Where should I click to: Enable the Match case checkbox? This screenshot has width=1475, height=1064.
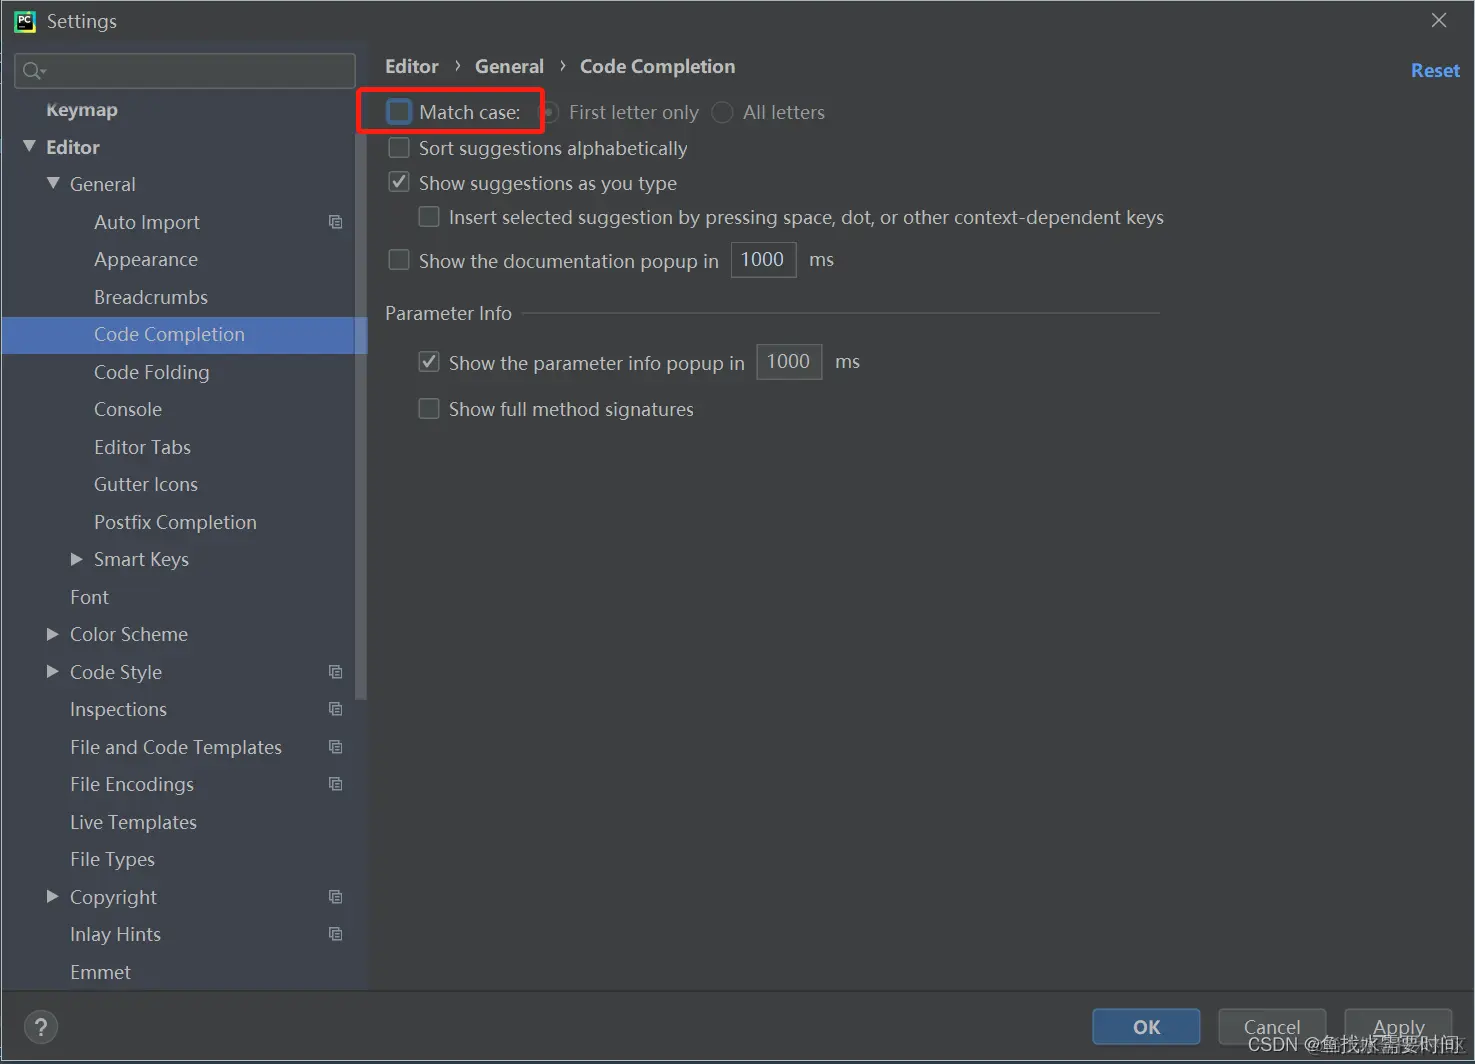[399, 112]
